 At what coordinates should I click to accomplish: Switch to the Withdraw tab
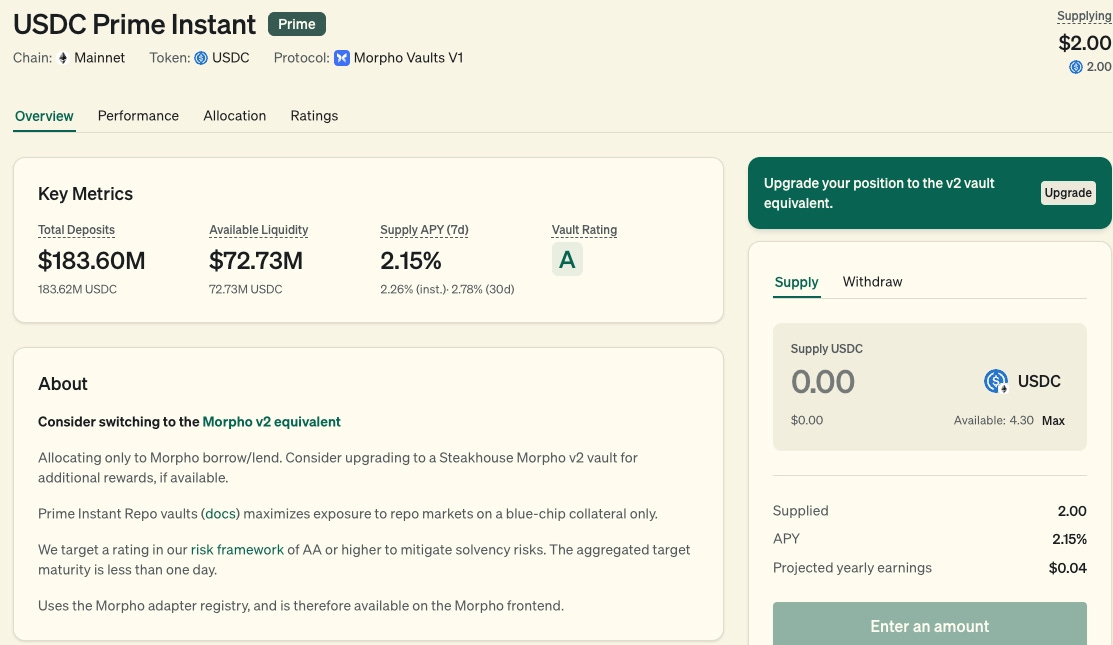tap(872, 282)
